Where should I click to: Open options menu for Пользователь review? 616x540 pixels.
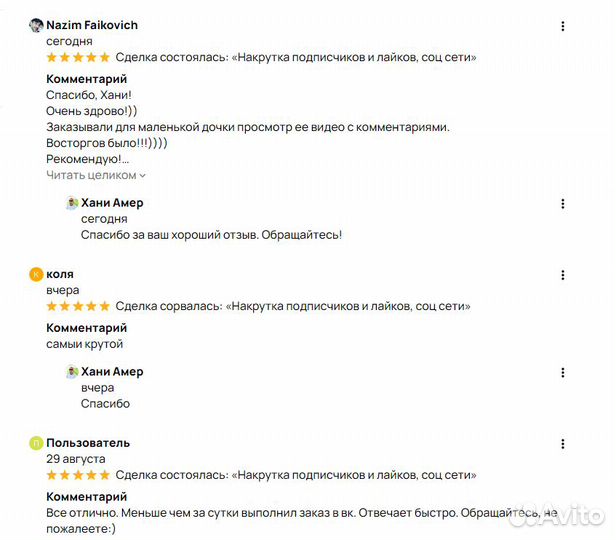[562, 443]
